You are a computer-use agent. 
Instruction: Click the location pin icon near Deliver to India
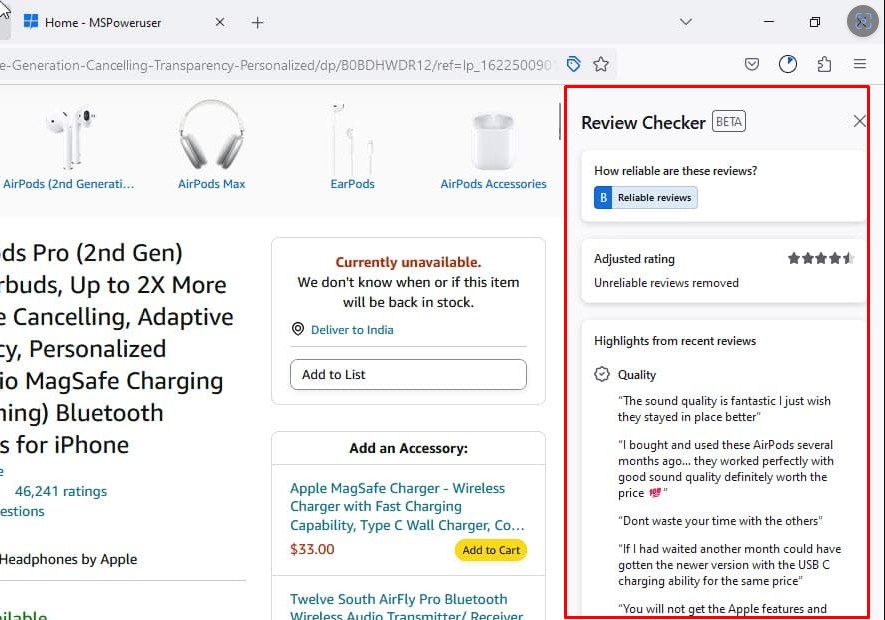click(297, 329)
